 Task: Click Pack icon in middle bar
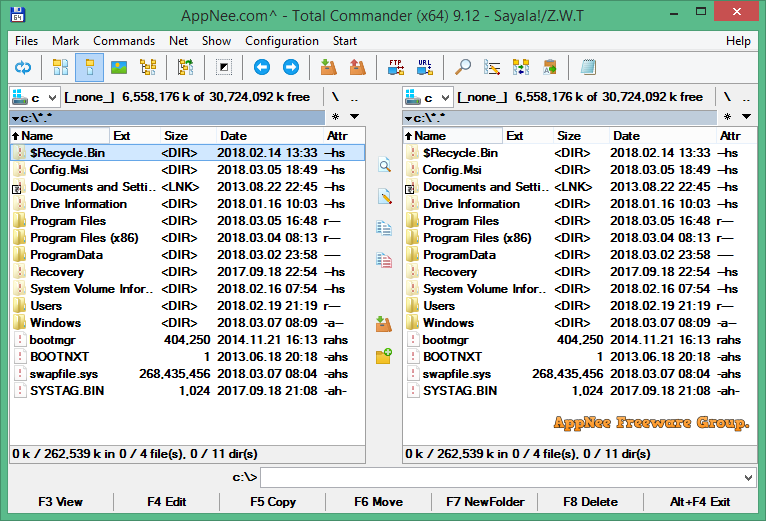pos(384,324)
